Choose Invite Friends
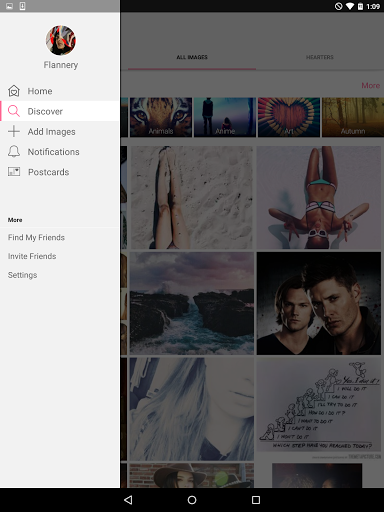 click(32, 256)
